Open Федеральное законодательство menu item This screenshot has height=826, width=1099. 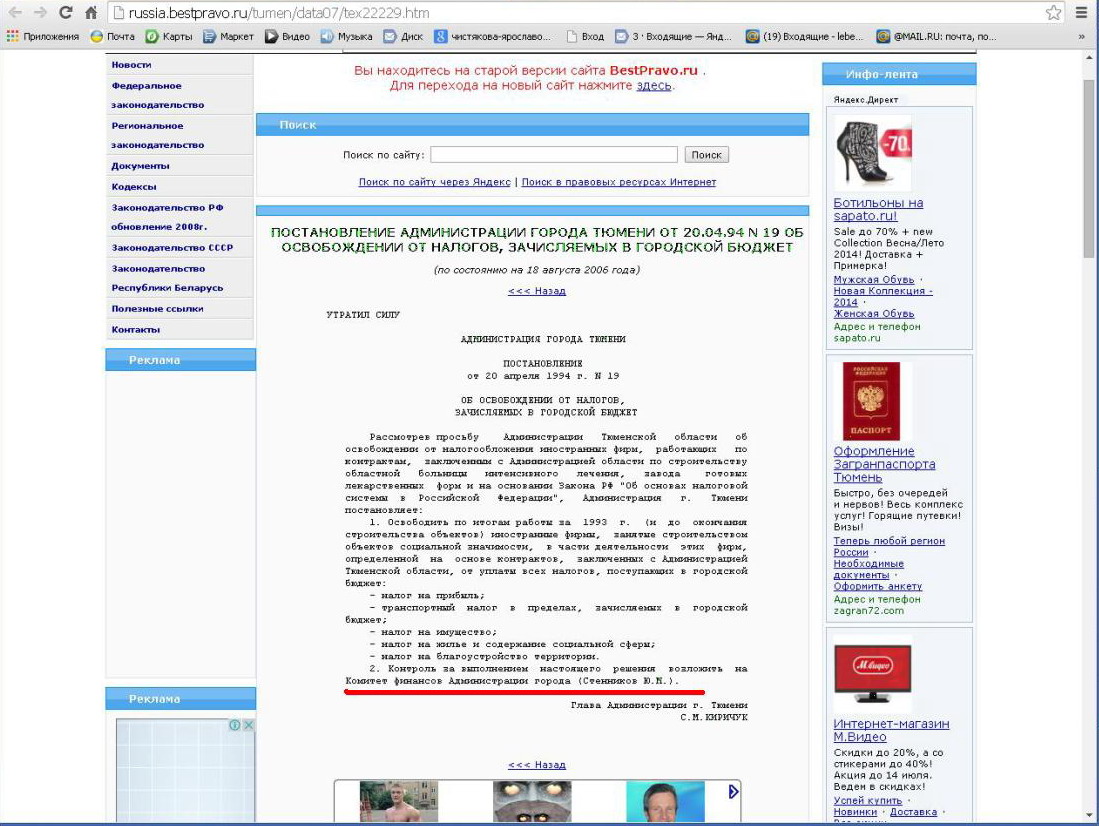click(158, 95)
